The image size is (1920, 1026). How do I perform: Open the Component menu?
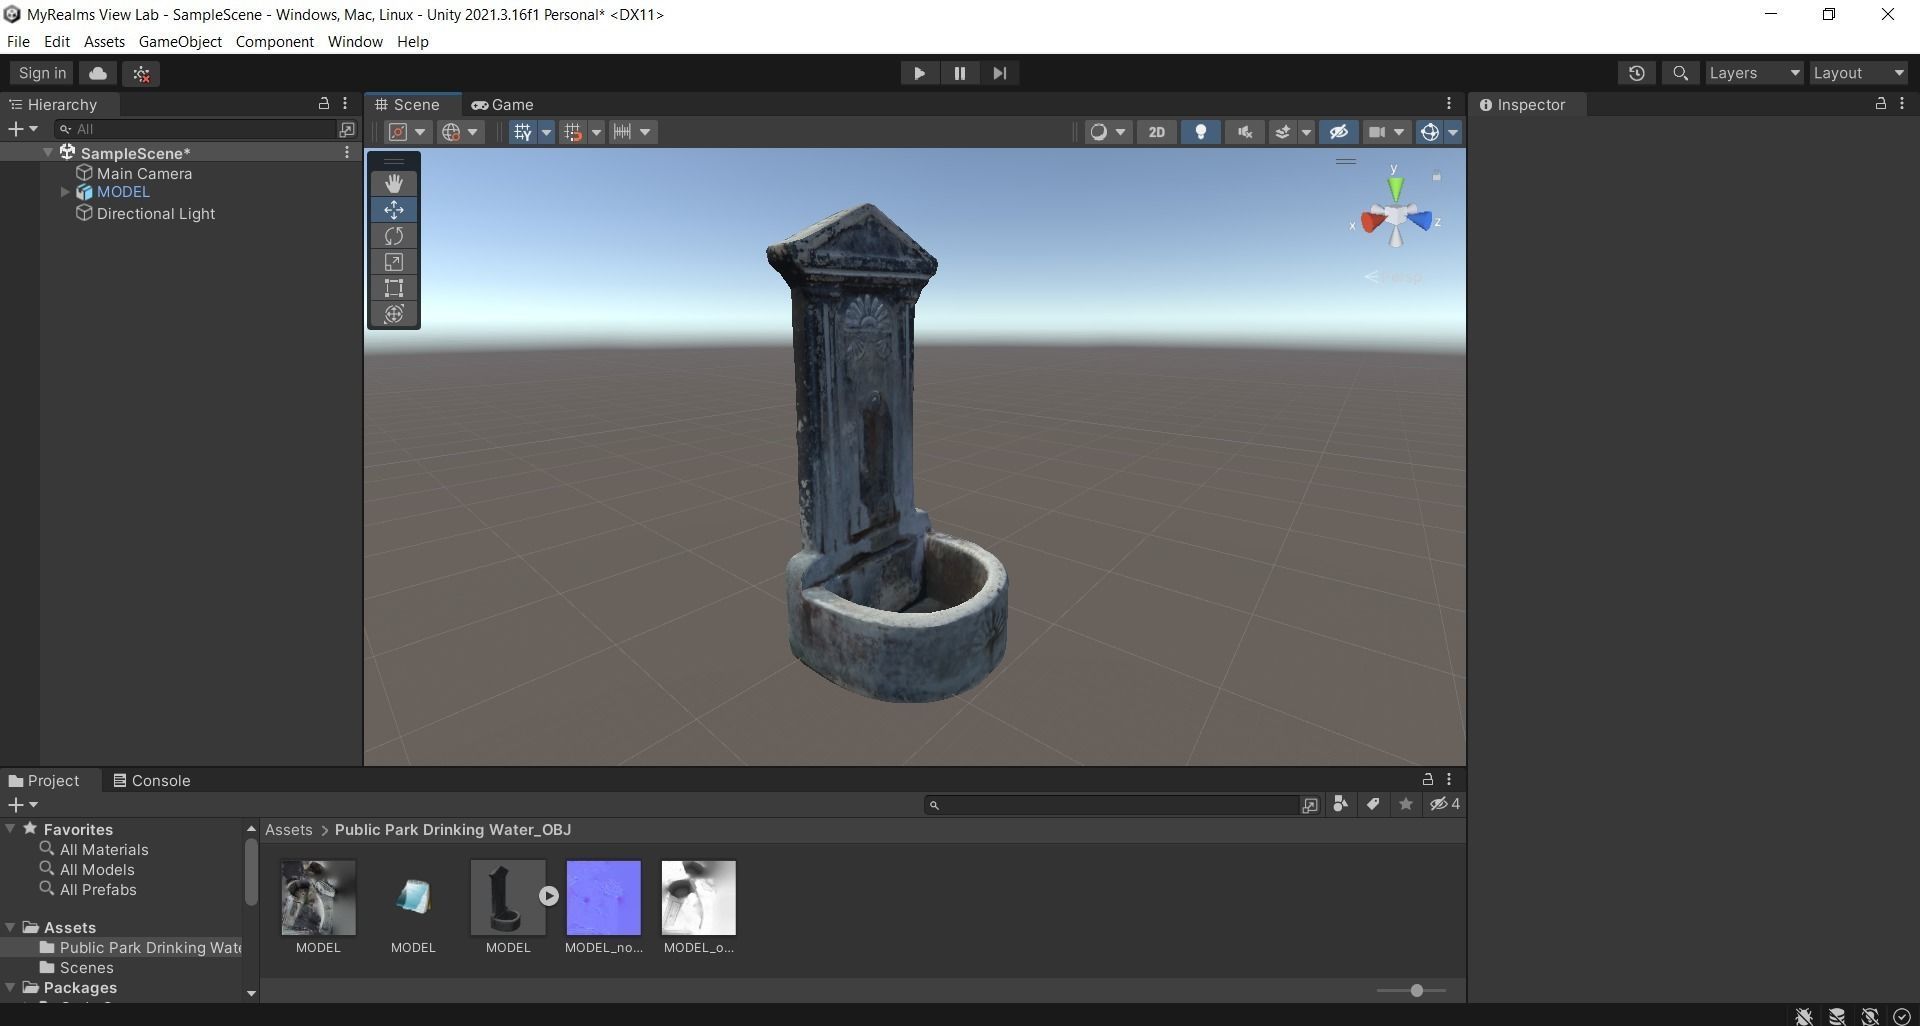point(275,42)
